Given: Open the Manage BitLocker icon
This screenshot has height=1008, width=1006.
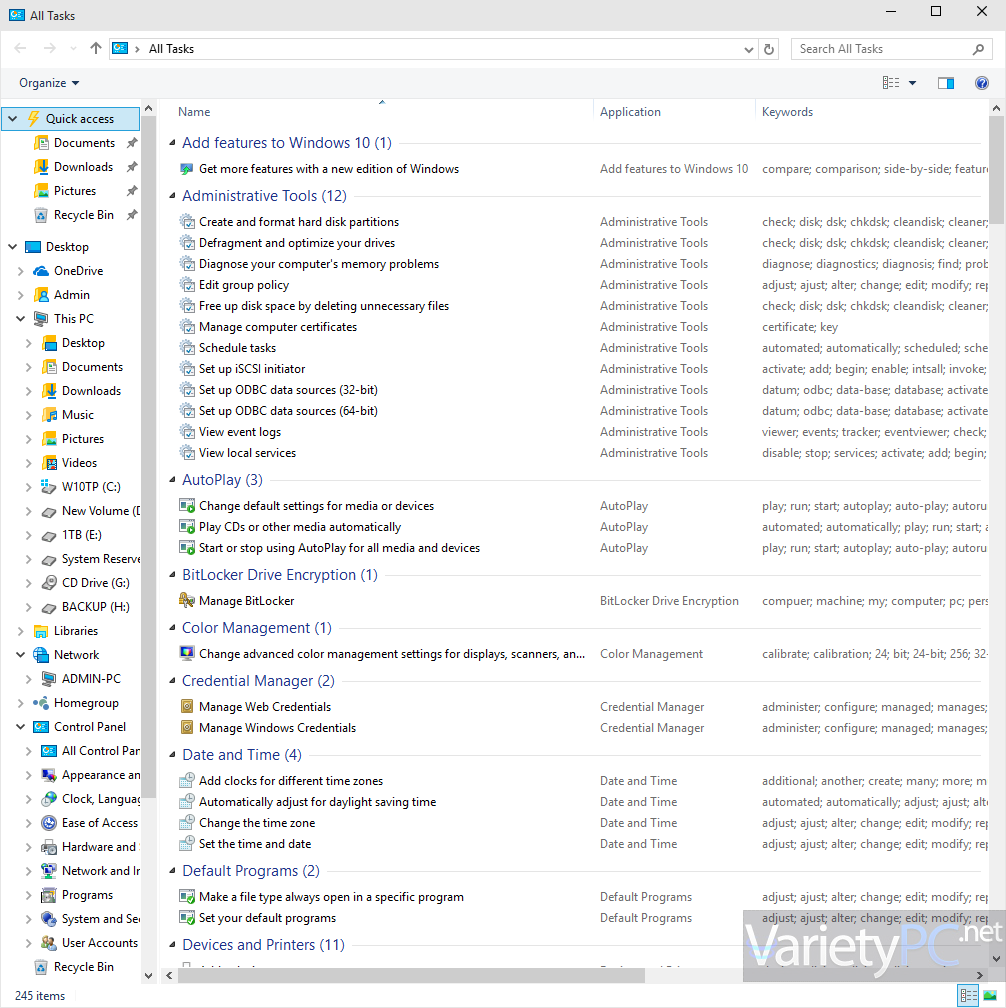Looking at the screenshot, I should pos(187,600).
